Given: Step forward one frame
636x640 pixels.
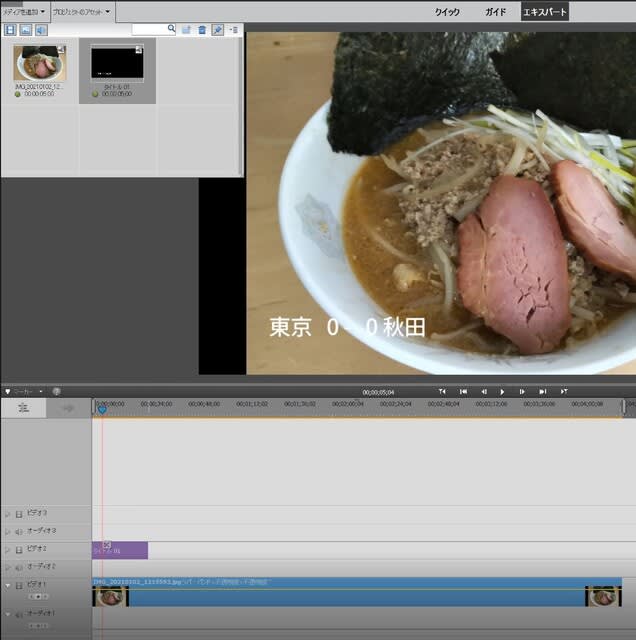Looking at the screenshot, I should [x=522, y=392].
